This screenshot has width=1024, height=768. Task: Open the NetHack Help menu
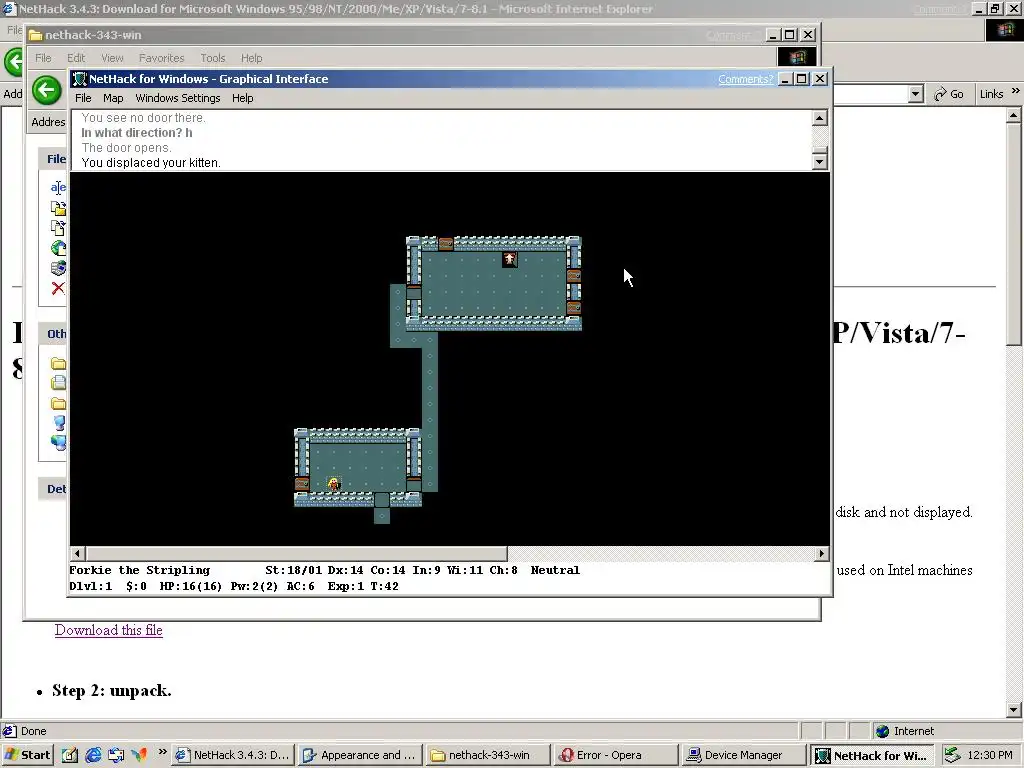click(x=242, y=98)
